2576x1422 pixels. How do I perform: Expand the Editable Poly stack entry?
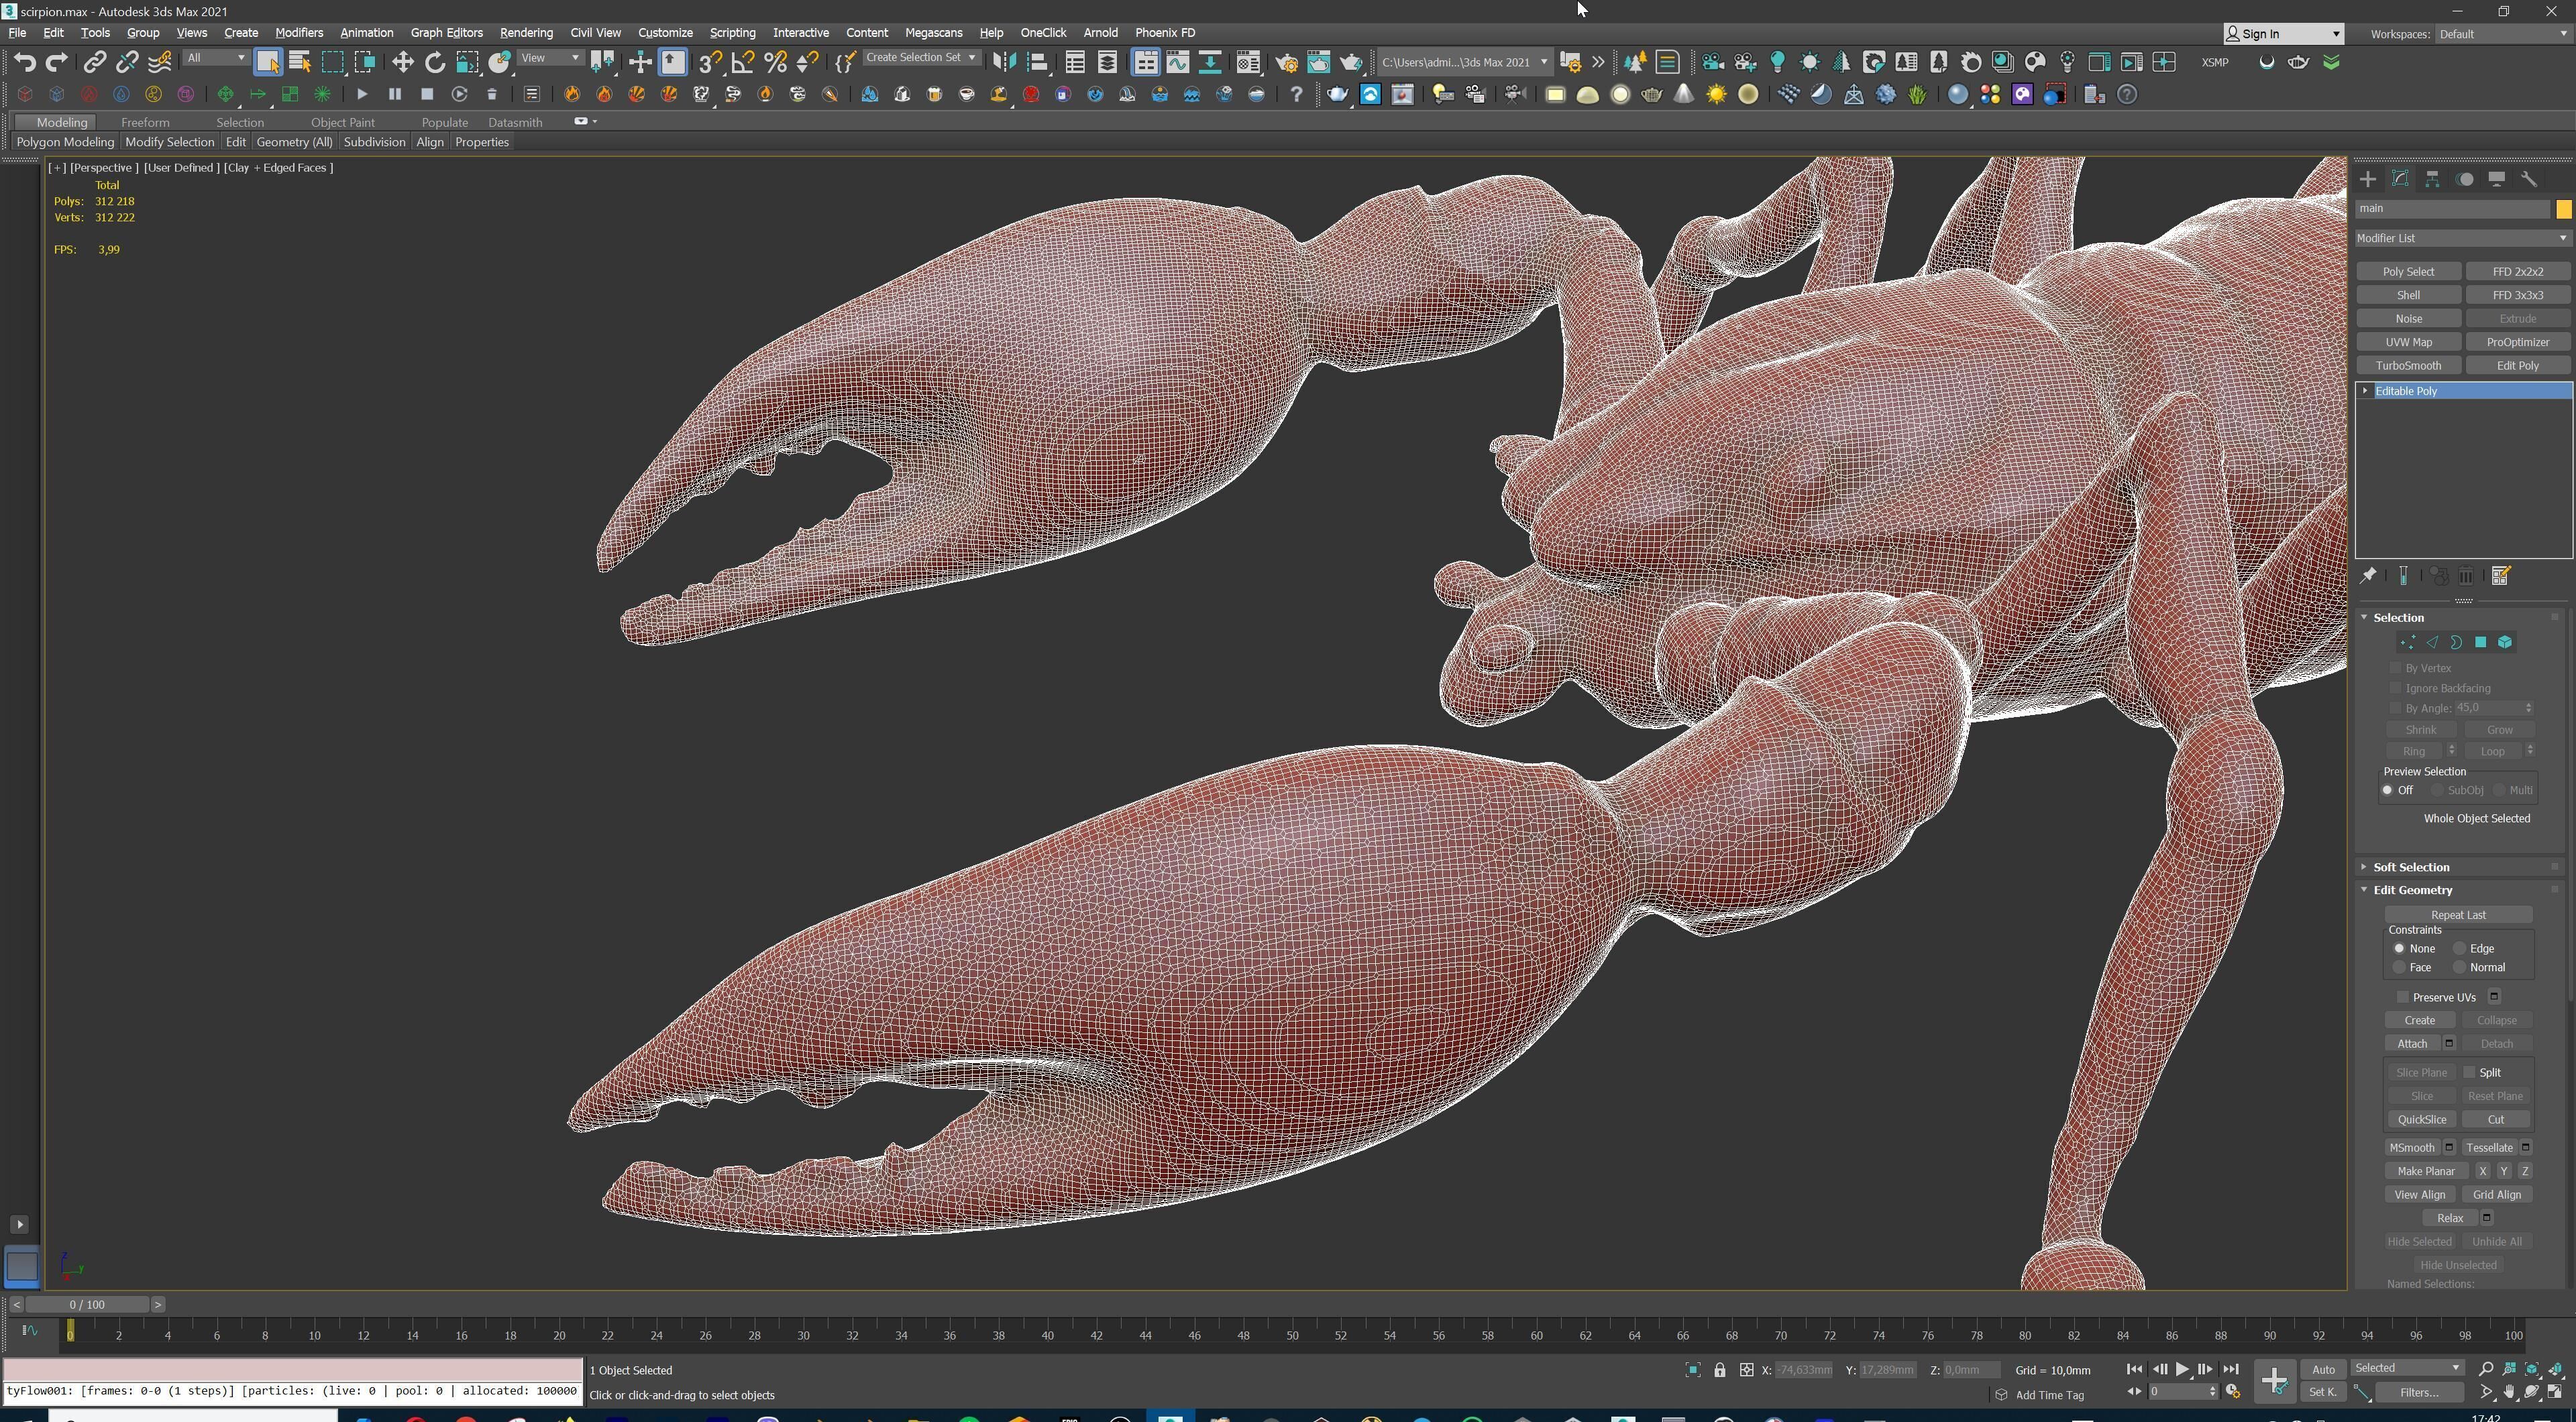2365,391
